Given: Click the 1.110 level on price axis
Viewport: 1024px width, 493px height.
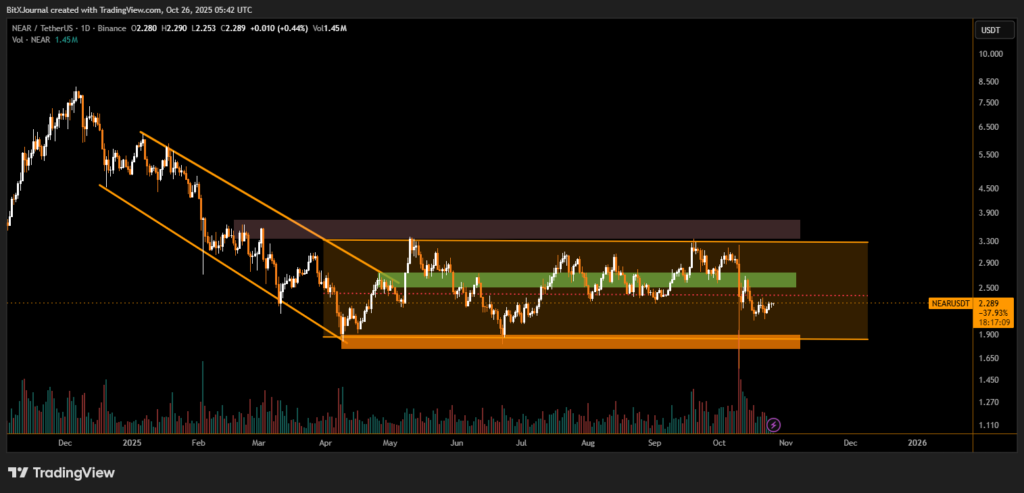Looking at the screenshot, I should click(x=989, y=426).
